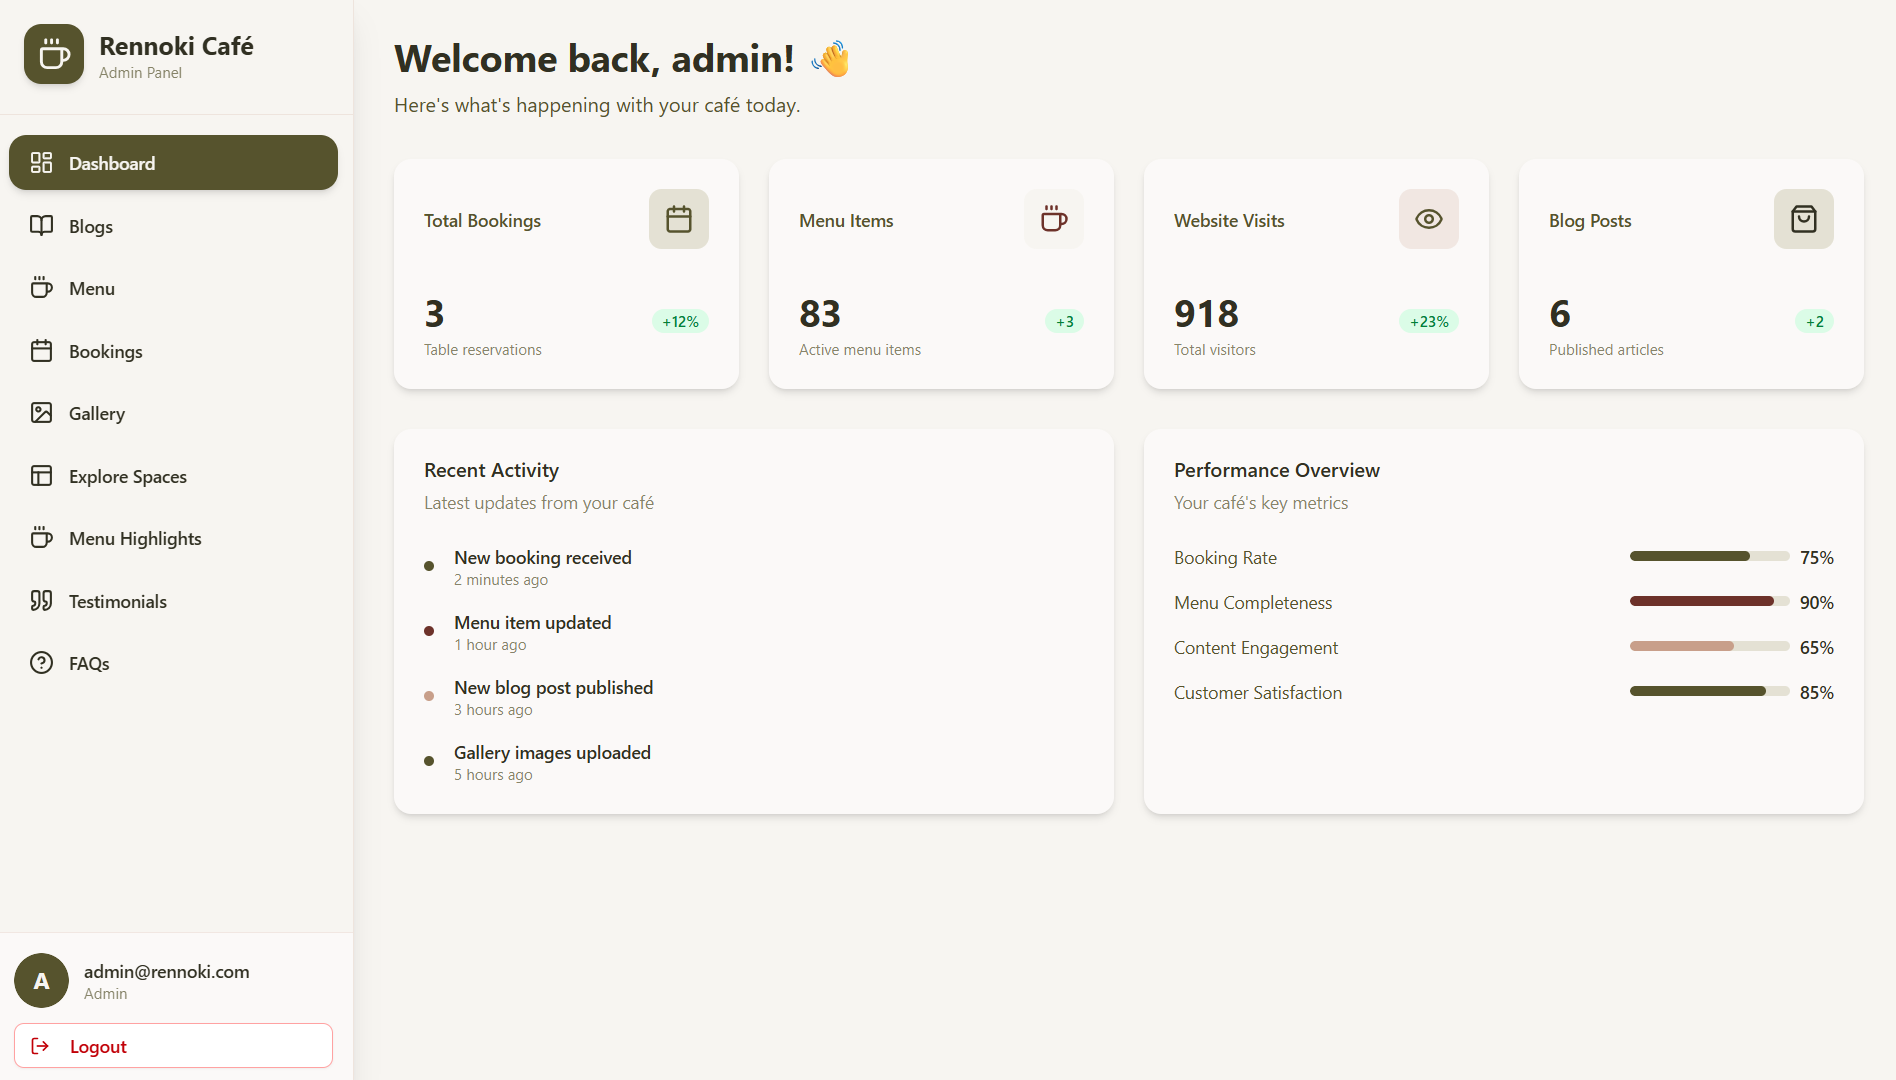Open Menu Highlights
Viewport: 1896px width, 1080px height.
pos(173,538)
